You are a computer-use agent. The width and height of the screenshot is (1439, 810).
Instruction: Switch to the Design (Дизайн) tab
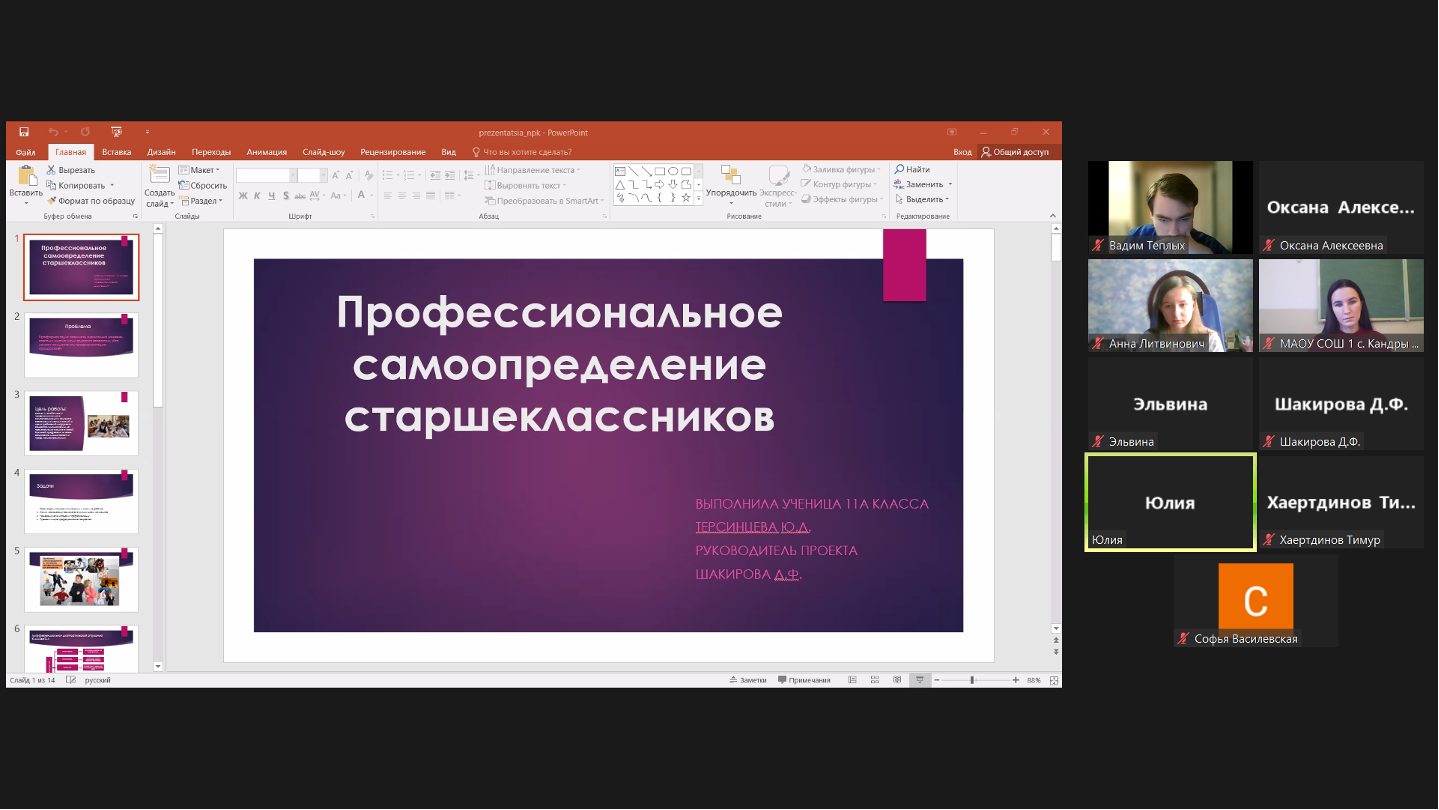(161, 152)
